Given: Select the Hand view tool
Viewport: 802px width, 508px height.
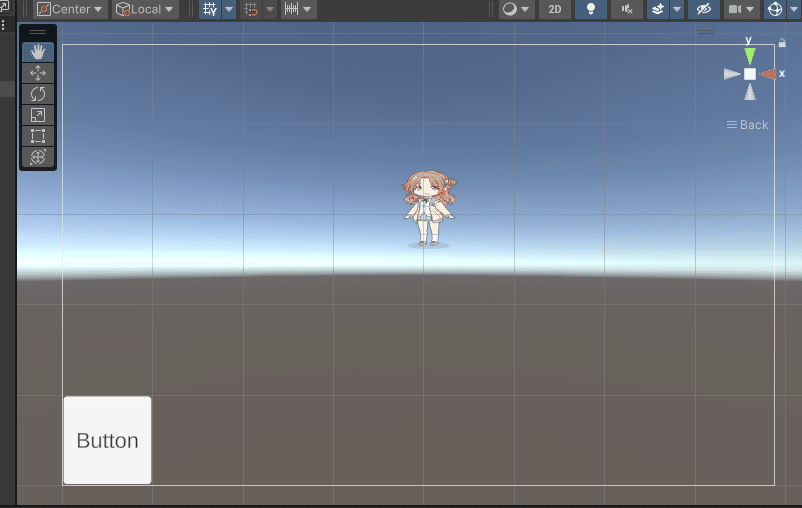Looking at the screenshot, I should [x=38, y=52].
